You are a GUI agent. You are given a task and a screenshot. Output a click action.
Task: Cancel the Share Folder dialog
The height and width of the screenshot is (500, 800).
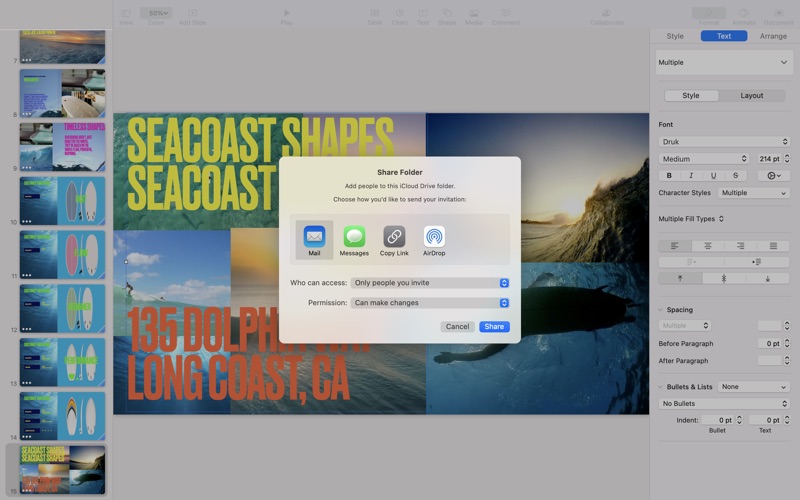(x=457, y=327)
